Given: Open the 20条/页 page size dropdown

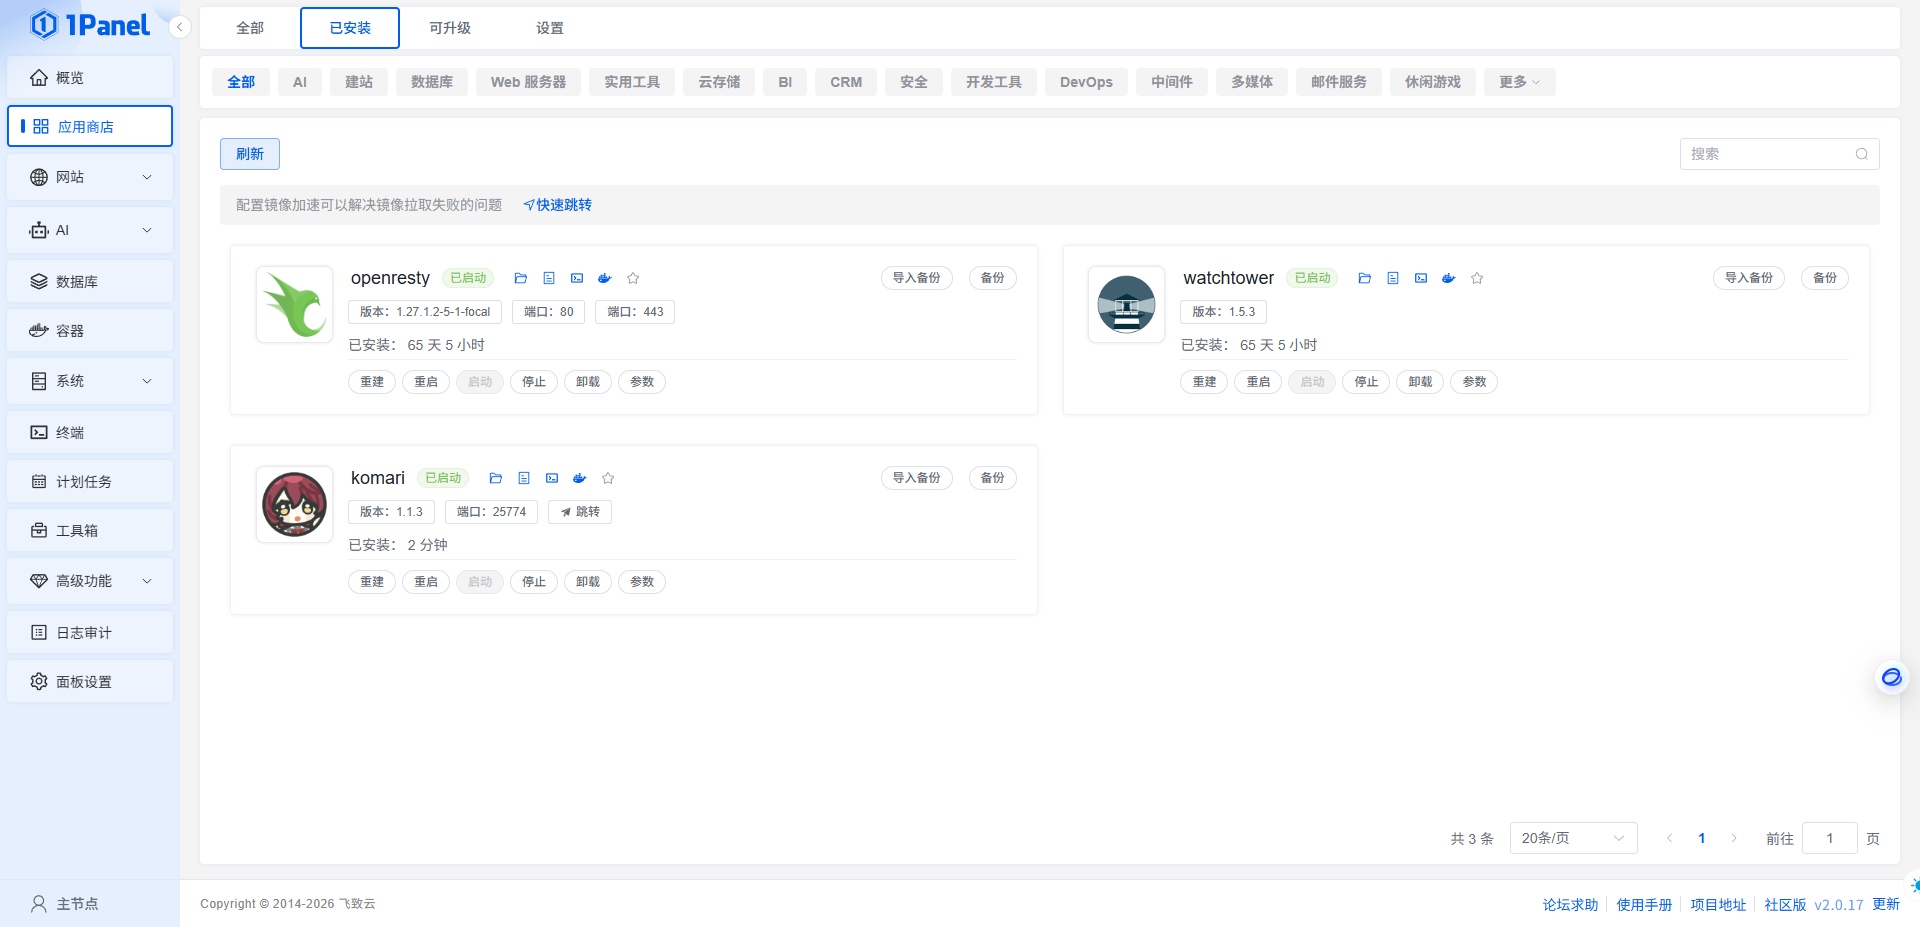Looking at the screenshot, I should [1572, 838].
